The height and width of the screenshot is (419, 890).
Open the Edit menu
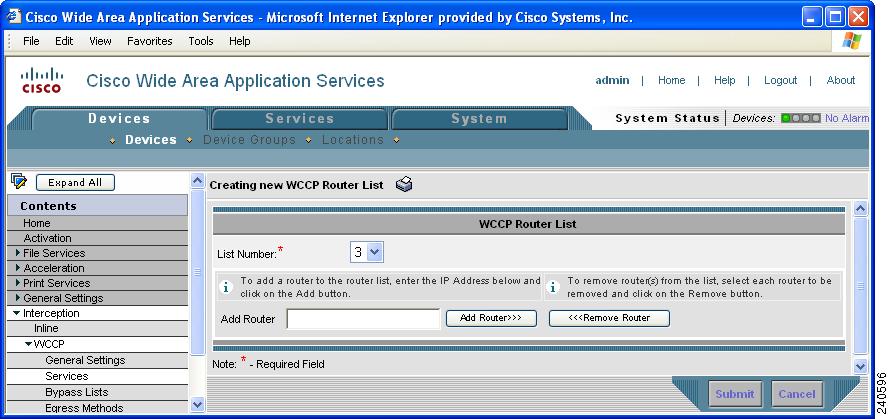click(x=64, y=41)
